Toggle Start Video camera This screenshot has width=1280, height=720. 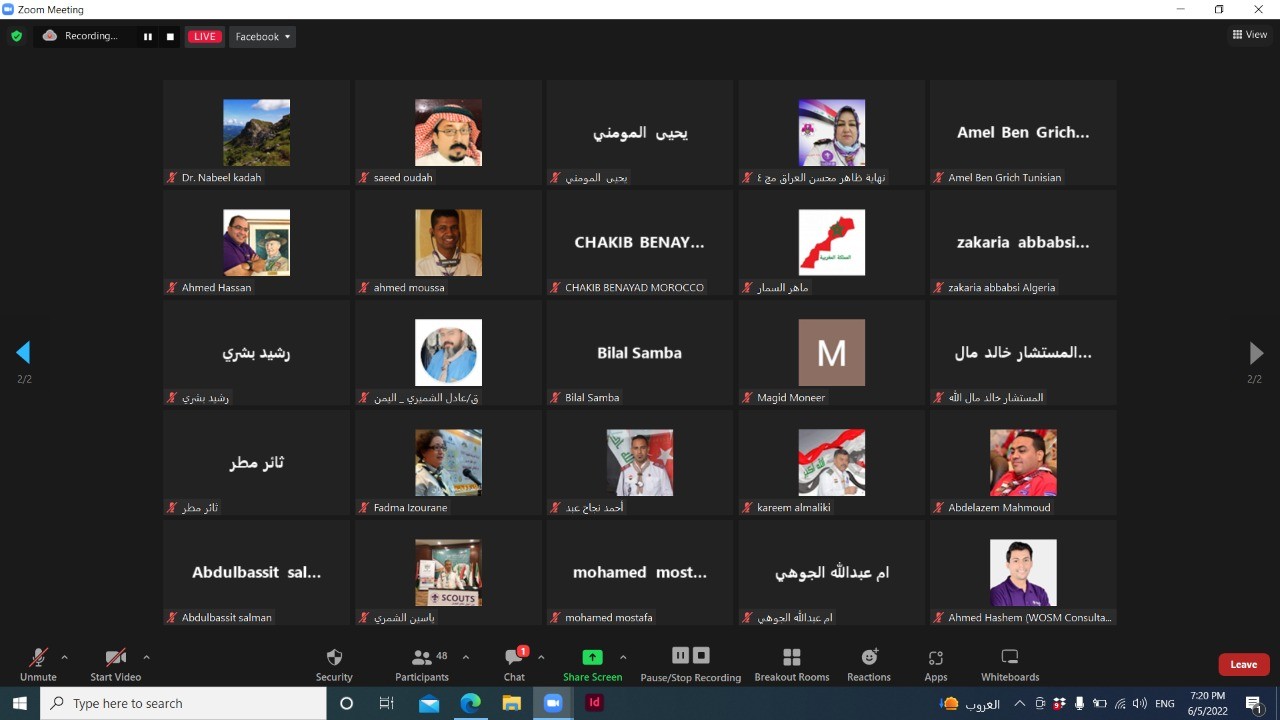(x=115, y=663)
